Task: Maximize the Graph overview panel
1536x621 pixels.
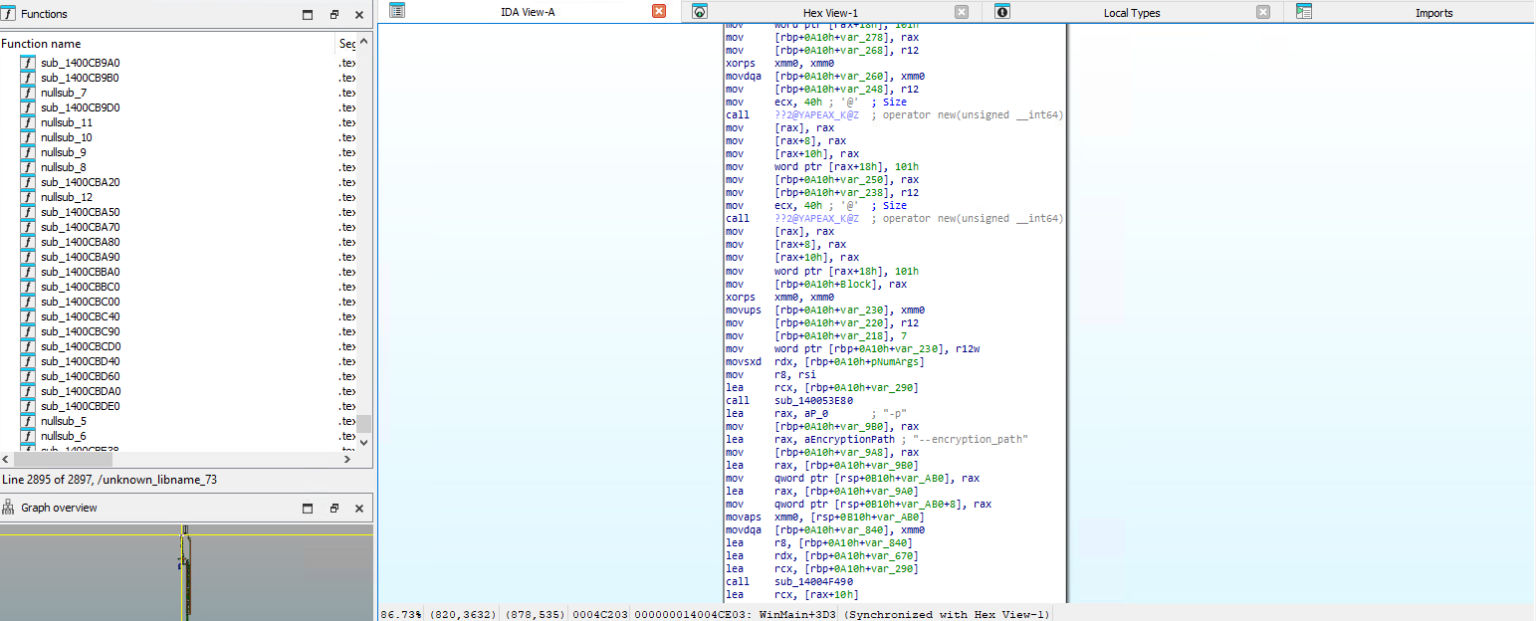Action: [308, 508]
